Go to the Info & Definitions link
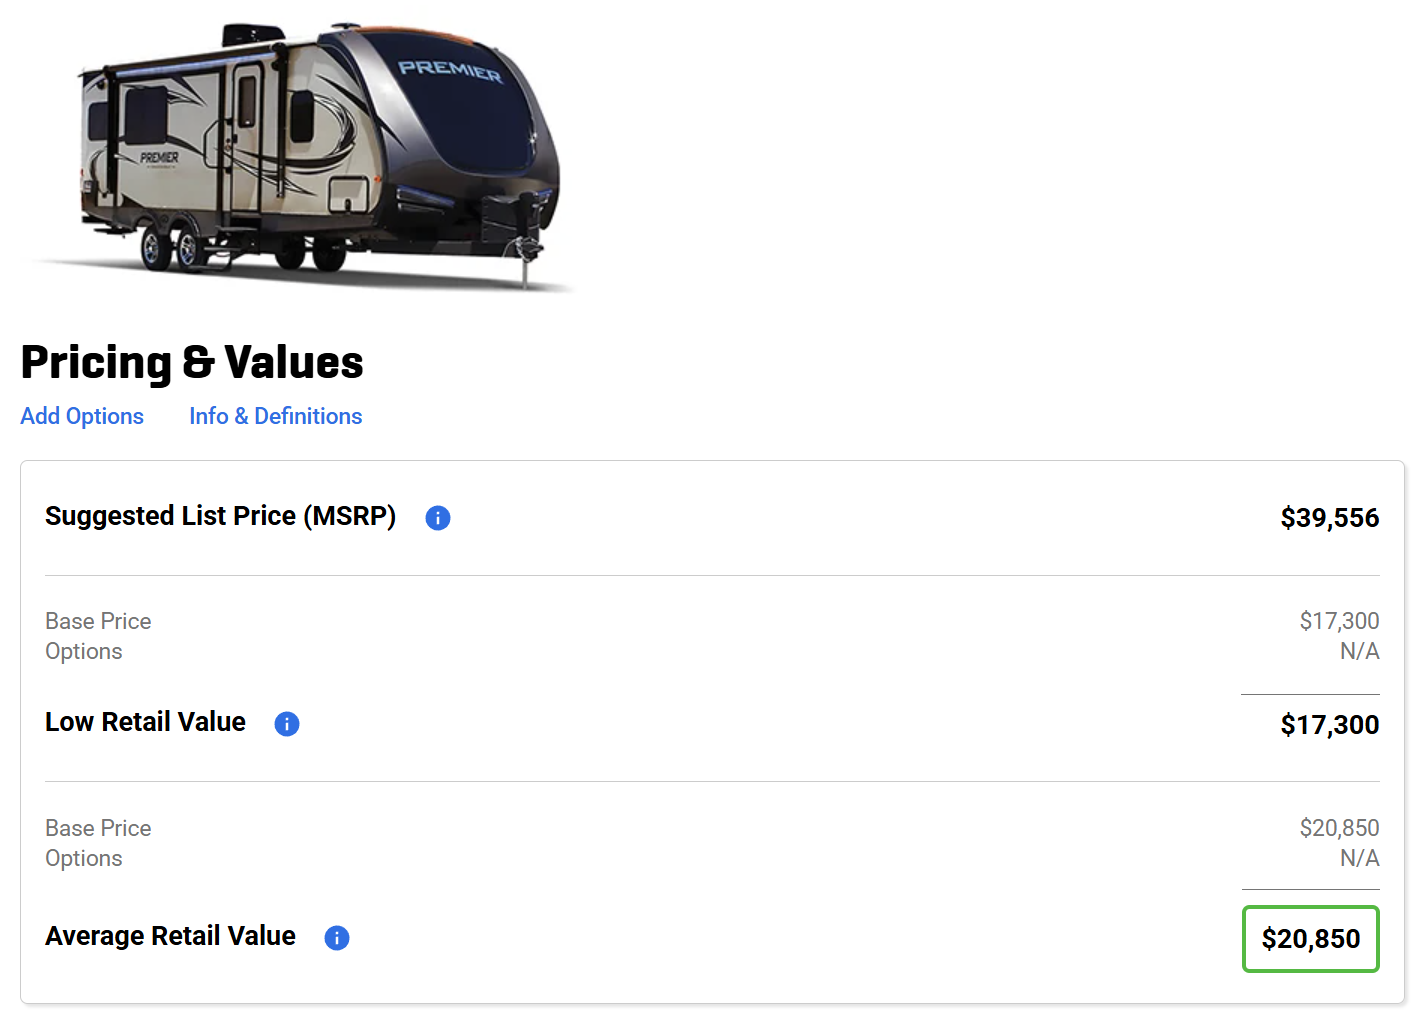 (275, 416)
